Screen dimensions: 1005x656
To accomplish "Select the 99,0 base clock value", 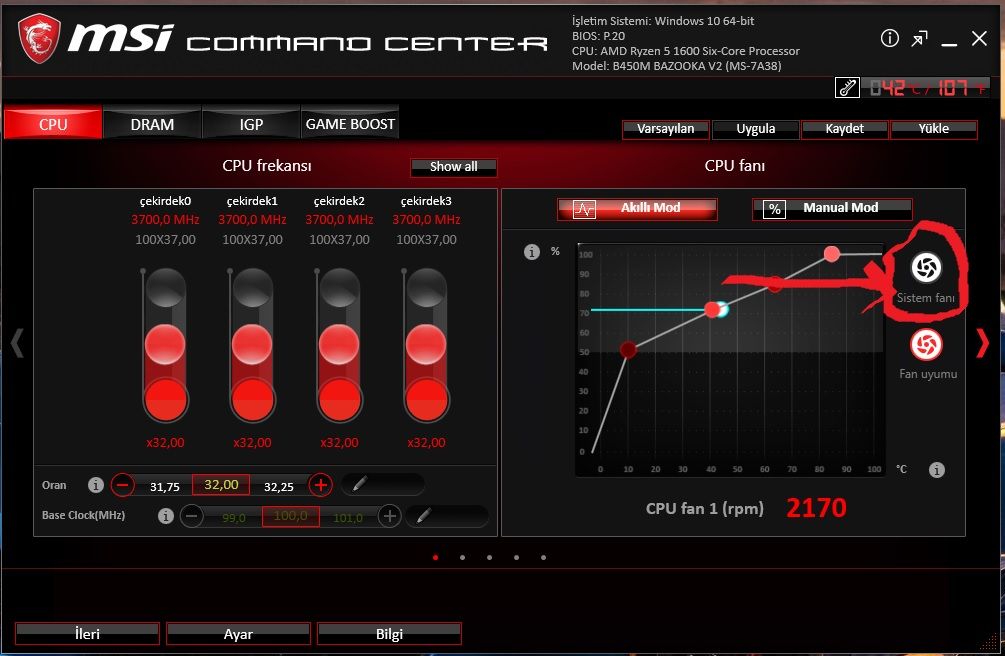I will click(233, 517).
